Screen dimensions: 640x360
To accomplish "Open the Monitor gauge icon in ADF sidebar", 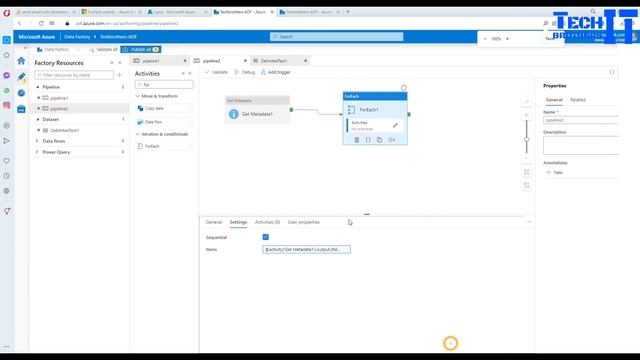I will 22,93.
